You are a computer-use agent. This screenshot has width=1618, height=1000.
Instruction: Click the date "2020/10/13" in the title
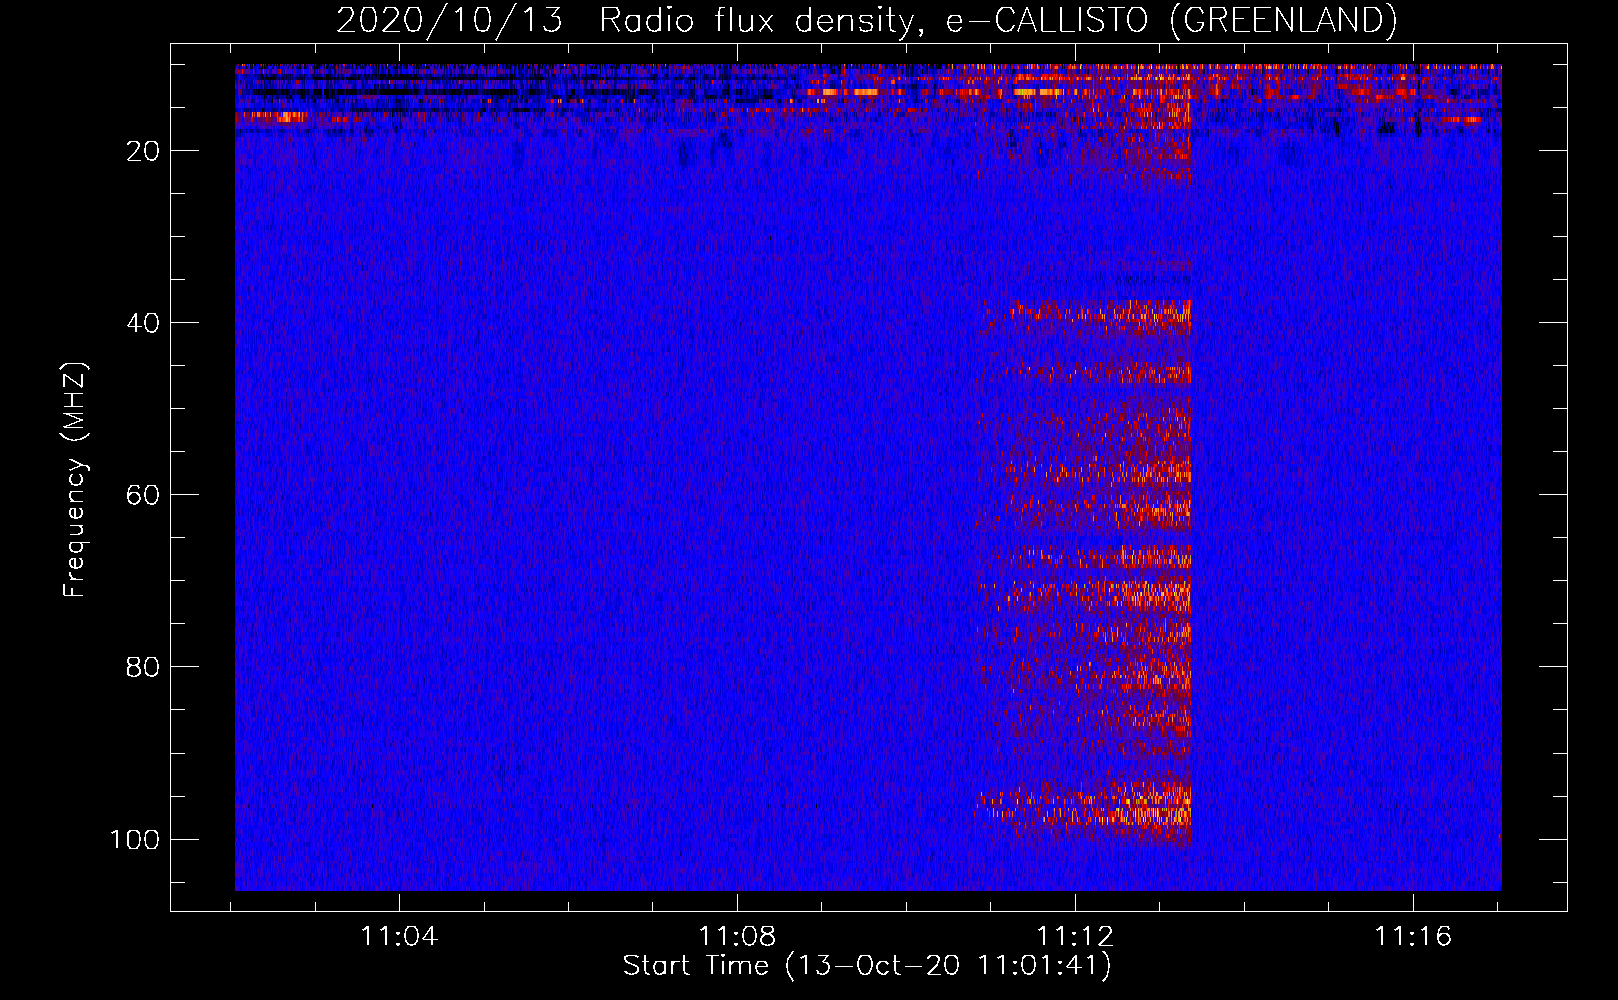tap(449, 20)
